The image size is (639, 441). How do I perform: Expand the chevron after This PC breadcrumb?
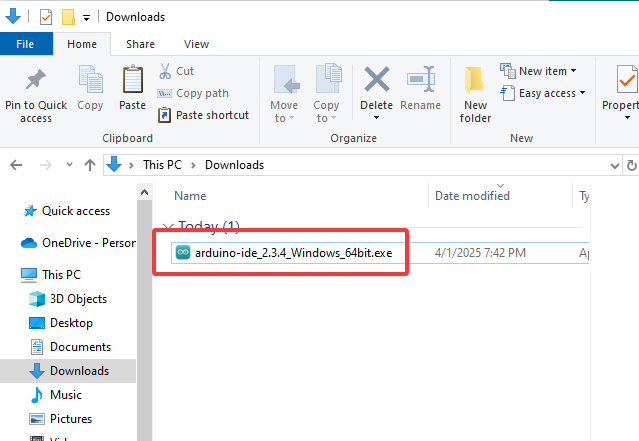coord(193,165)
